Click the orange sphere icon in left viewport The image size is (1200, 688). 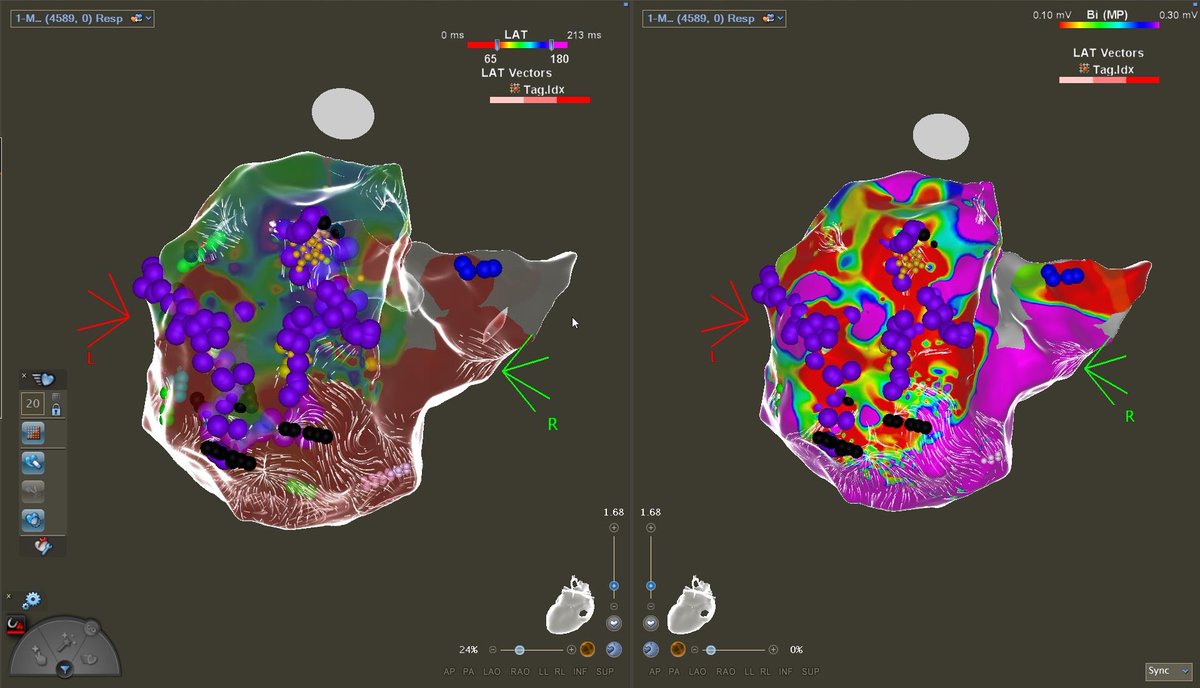pyautogui.click(x=587, y=648)
